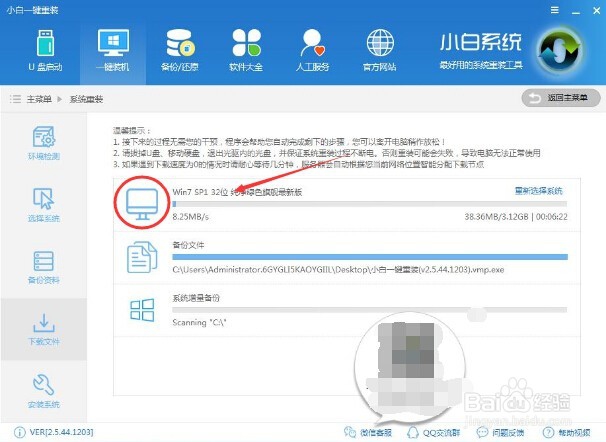Screen dimensions: 606x442
Task: Click the info icon beside the version
Action: tap(19, 432)
